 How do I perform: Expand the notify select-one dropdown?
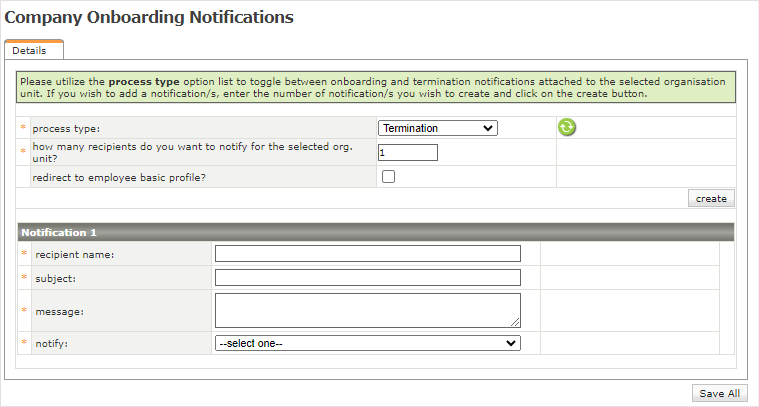(367, 343)
